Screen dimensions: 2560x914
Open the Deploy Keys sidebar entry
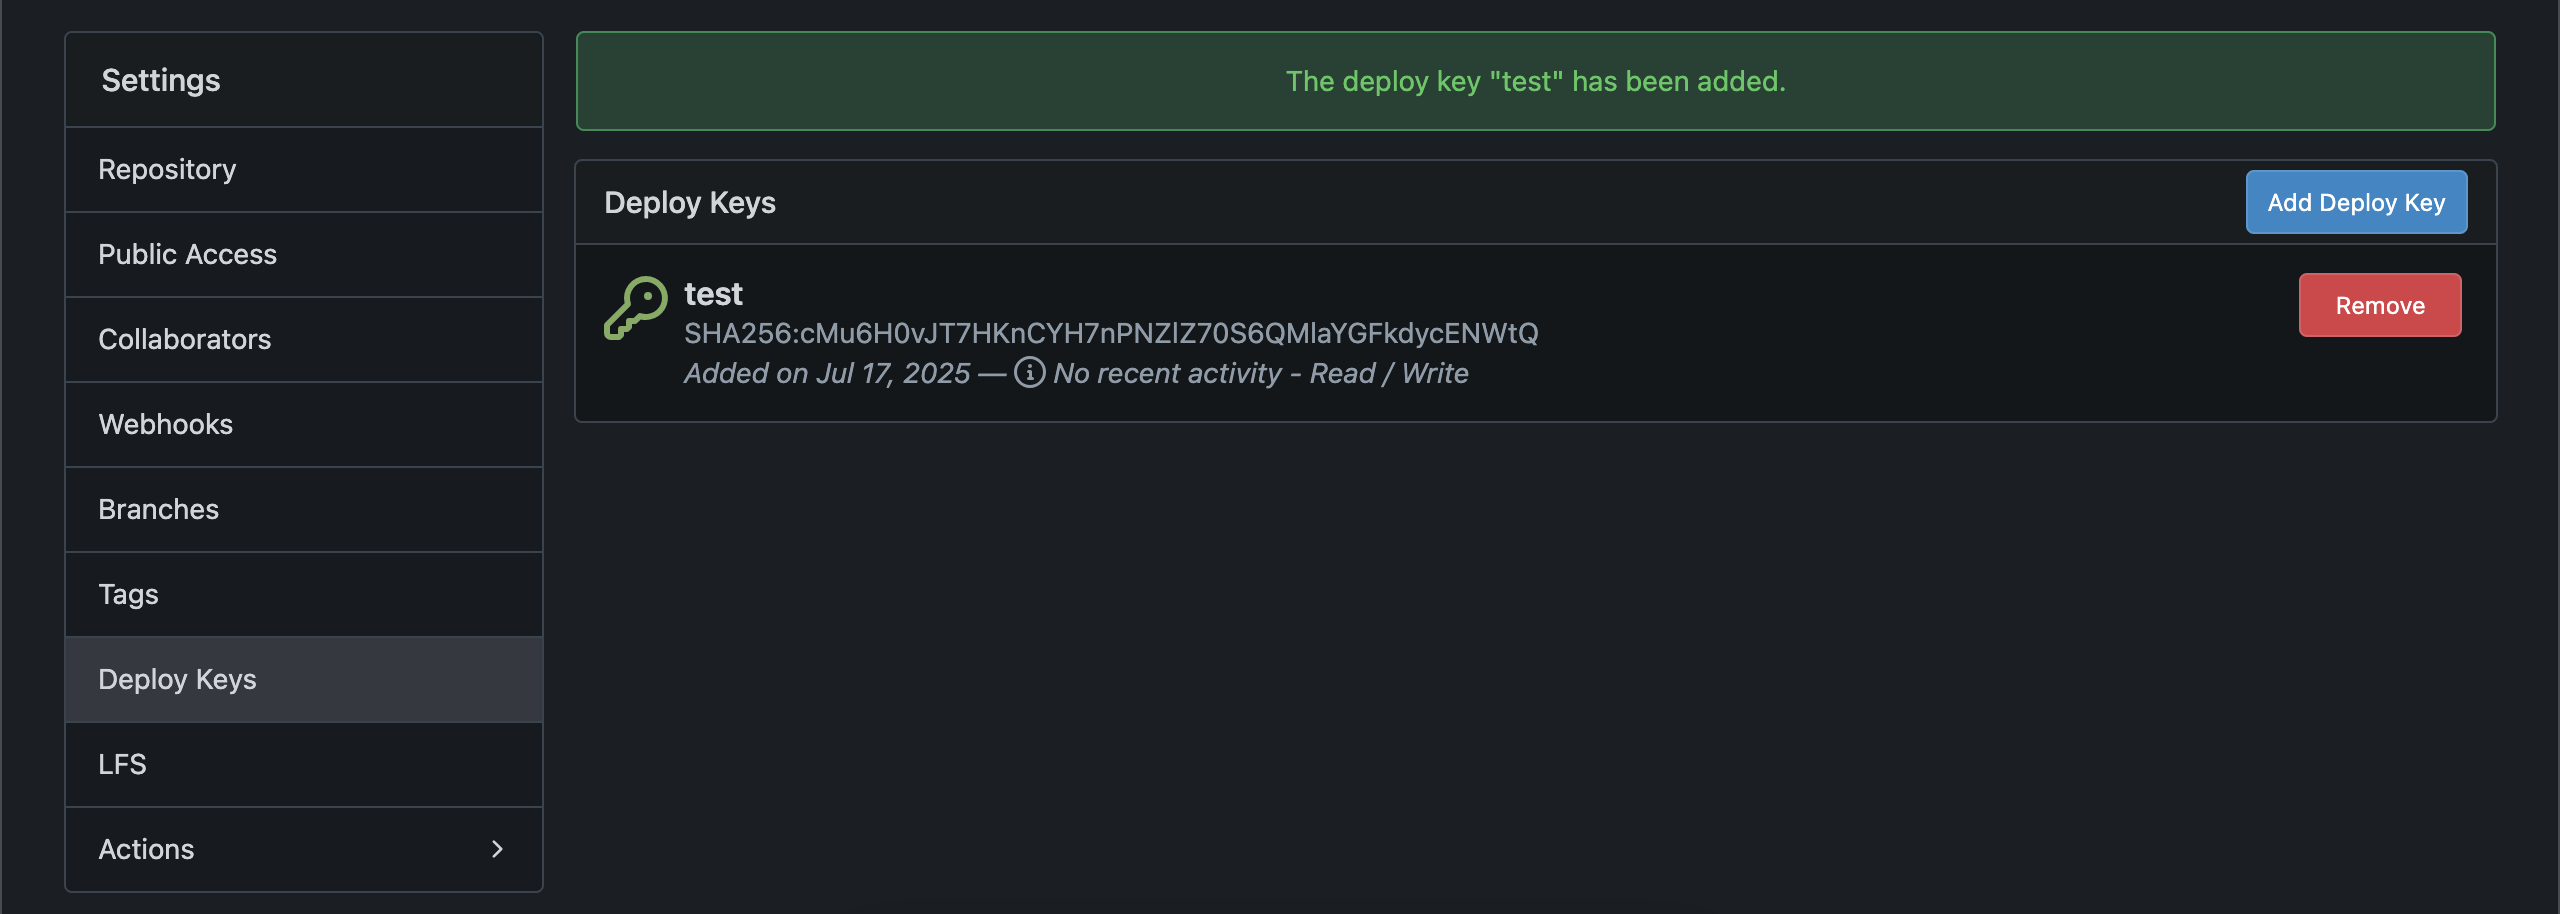(177, 679)
